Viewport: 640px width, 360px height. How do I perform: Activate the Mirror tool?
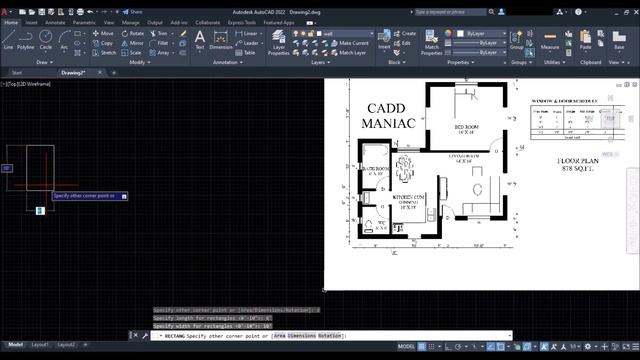click(132, 43)
